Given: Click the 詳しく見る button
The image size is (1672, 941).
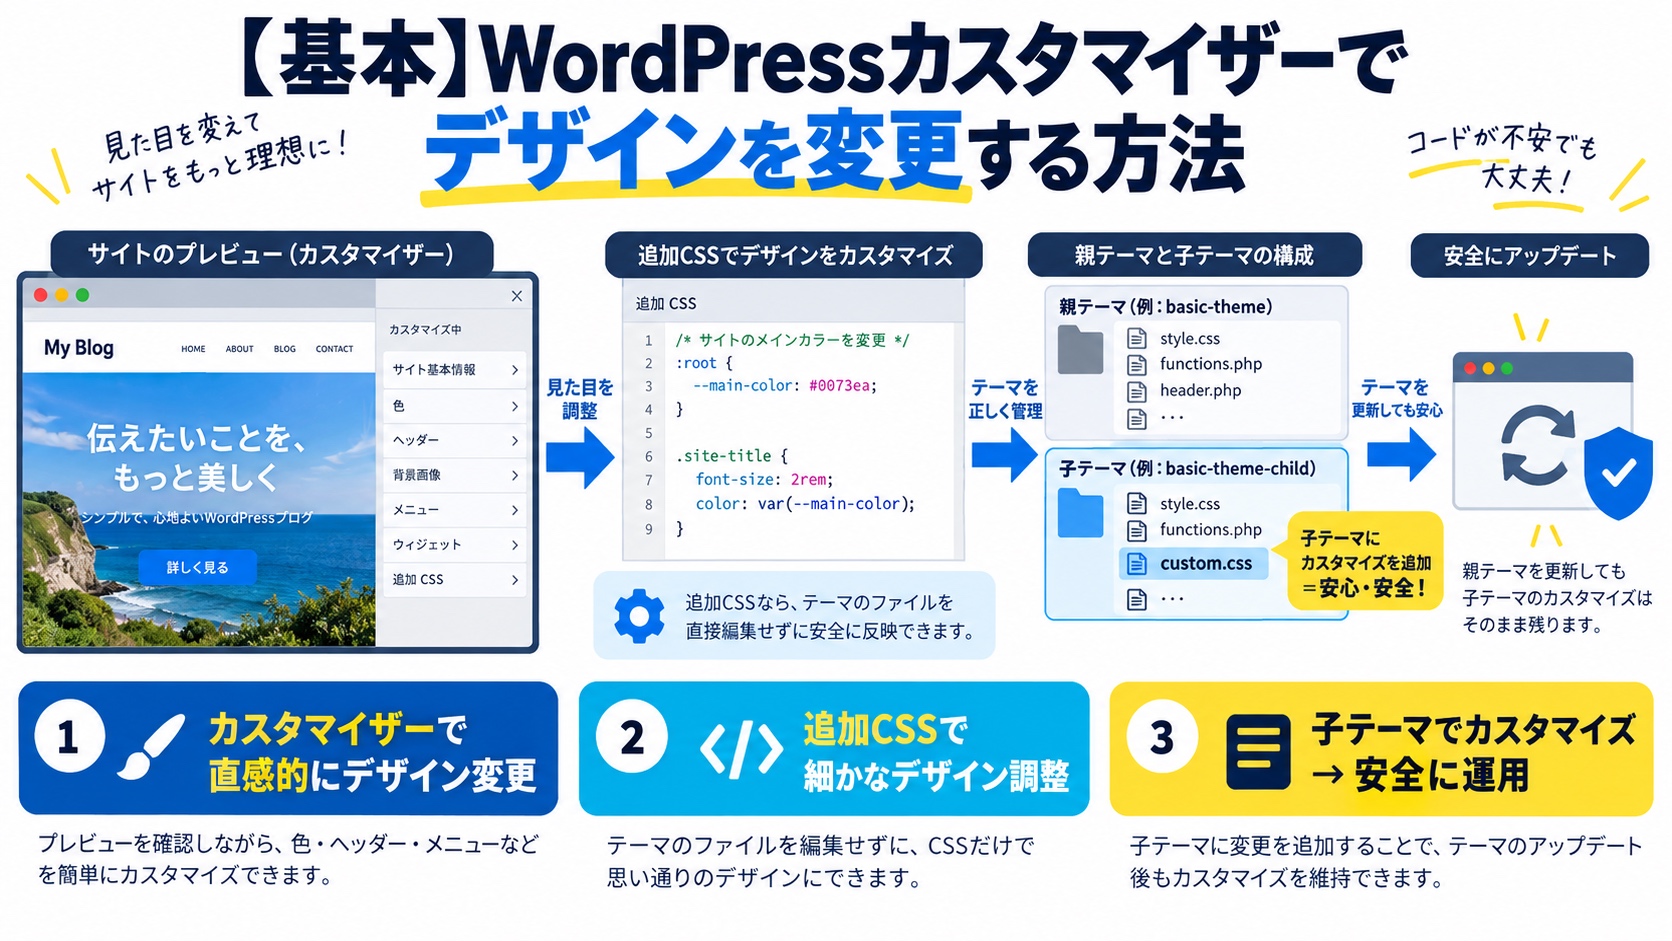Looking at the screenshot, I should (197, 567).
